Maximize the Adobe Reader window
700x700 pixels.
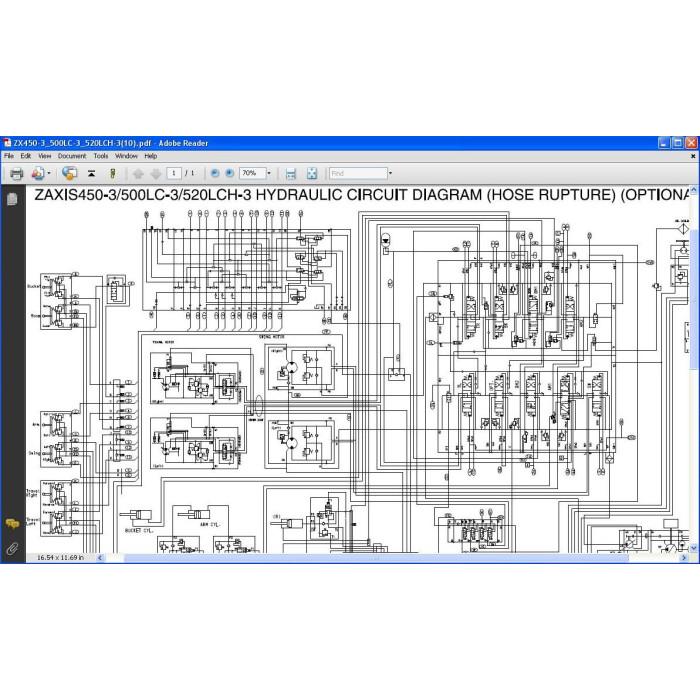[x=678, y=143]
